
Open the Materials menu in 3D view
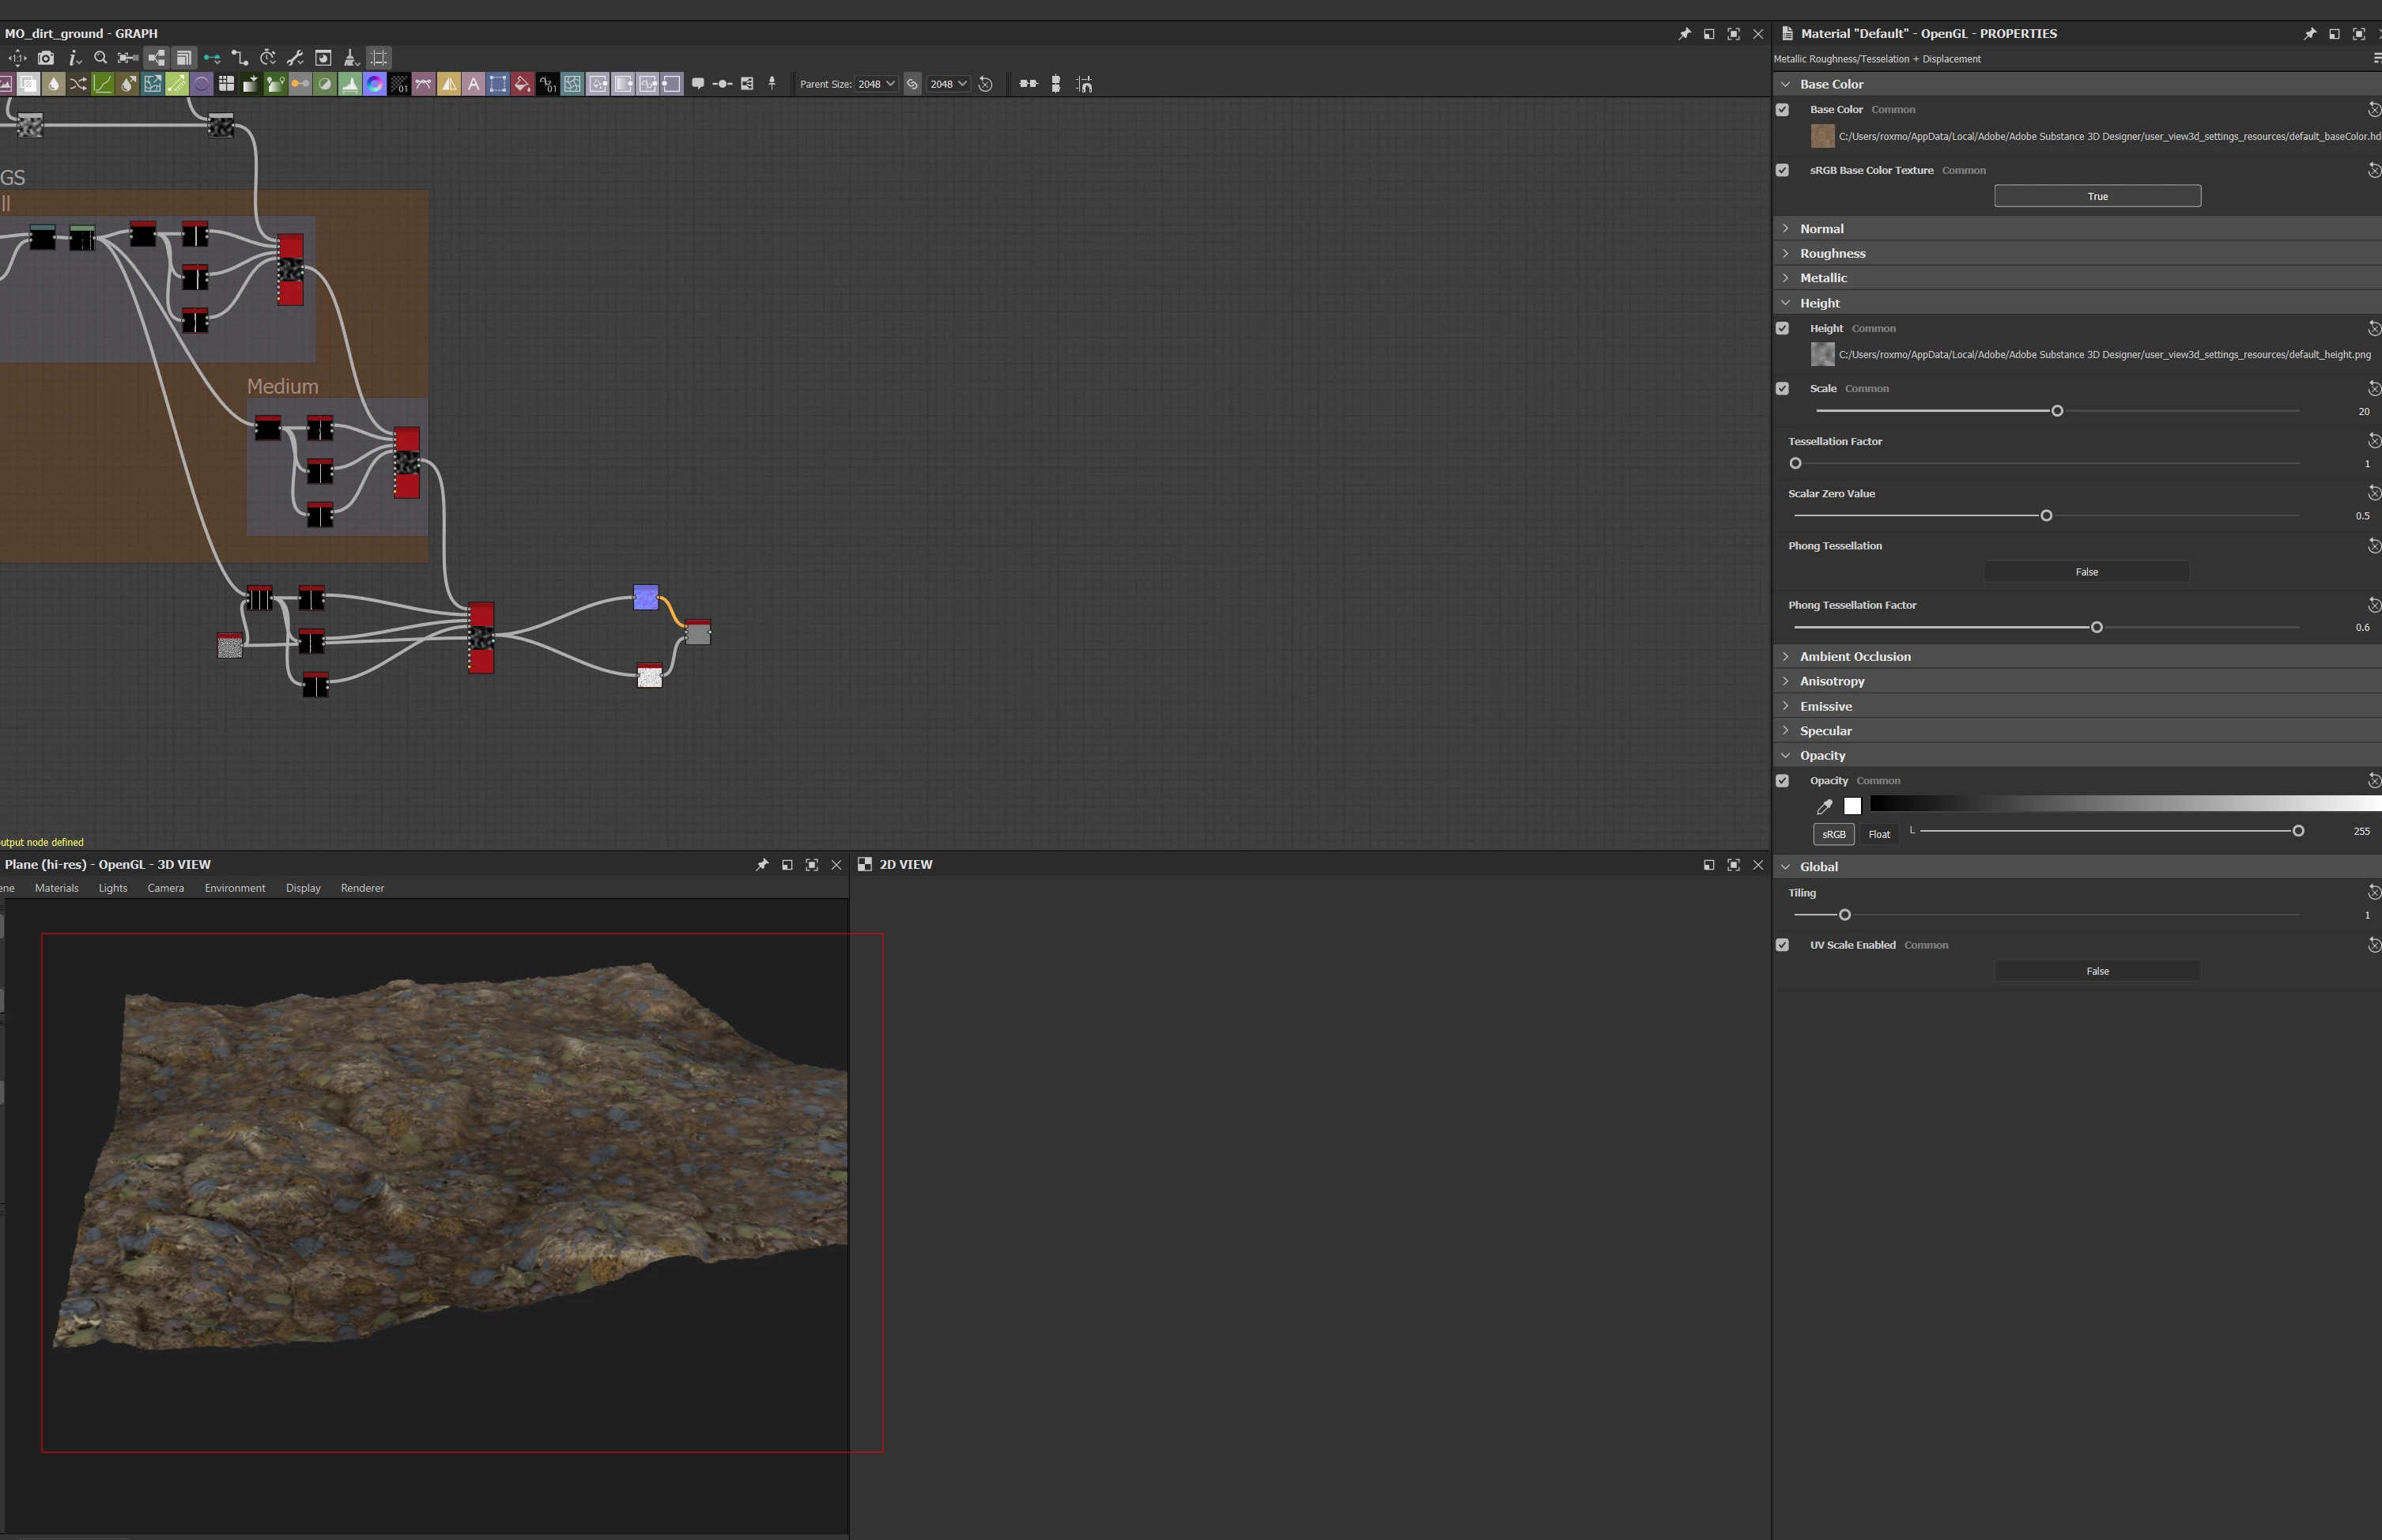click(x=56, y=888)
